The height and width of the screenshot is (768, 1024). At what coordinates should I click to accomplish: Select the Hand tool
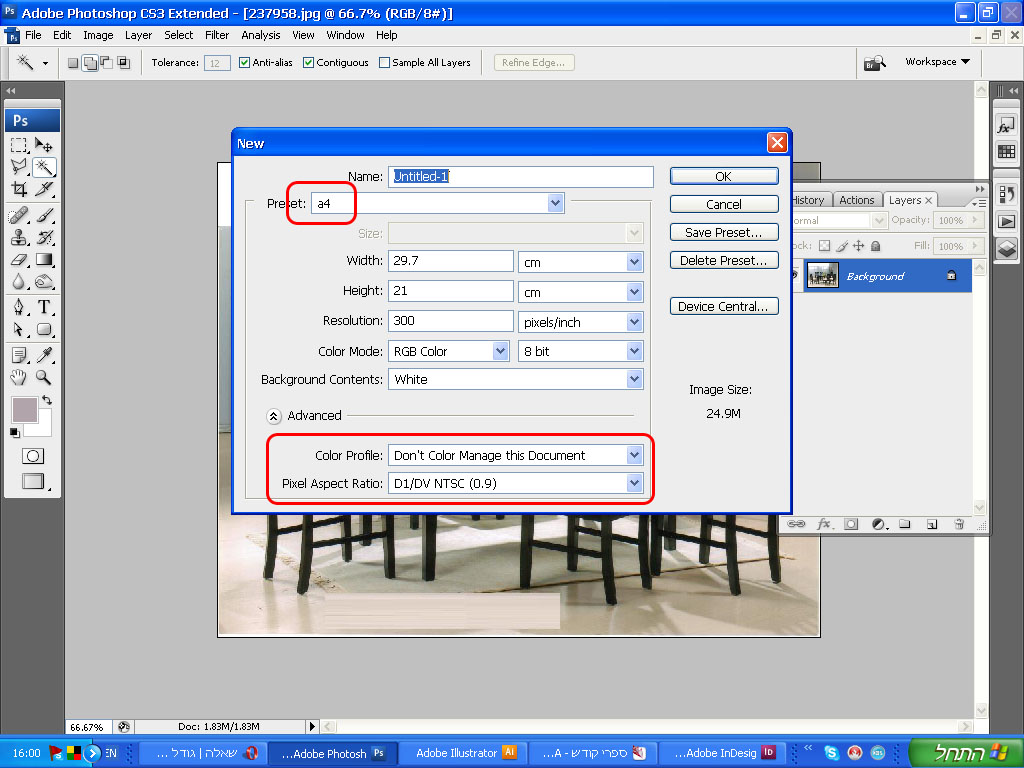coord(19,377)
